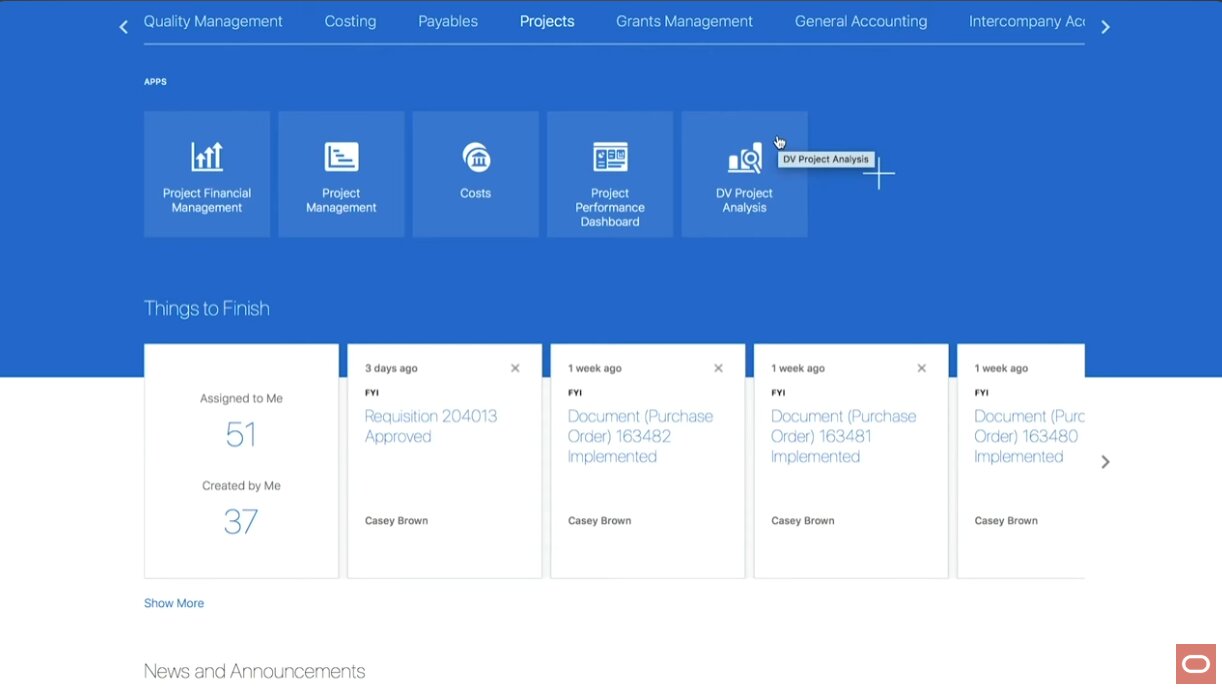Image resolution: width=1222 pixels, height=690 pixels.
Task: Open the Project Financial Management app tile
Action: pyautogui.click(x=207, y=174)
